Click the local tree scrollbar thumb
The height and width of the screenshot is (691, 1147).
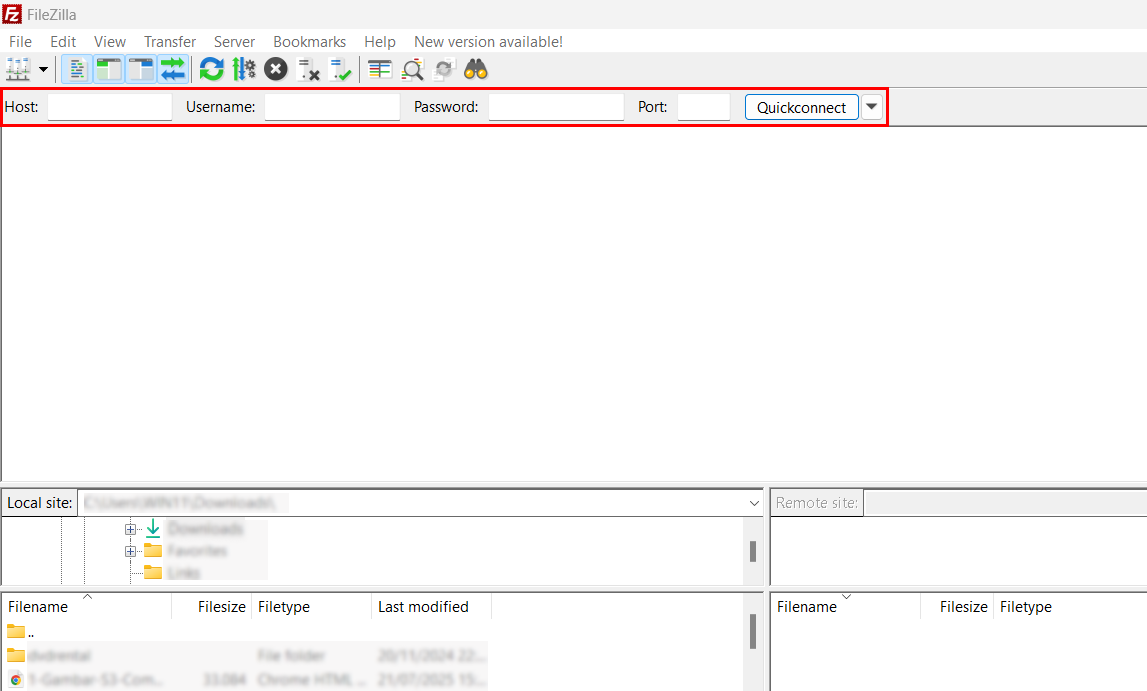(753, 551)
